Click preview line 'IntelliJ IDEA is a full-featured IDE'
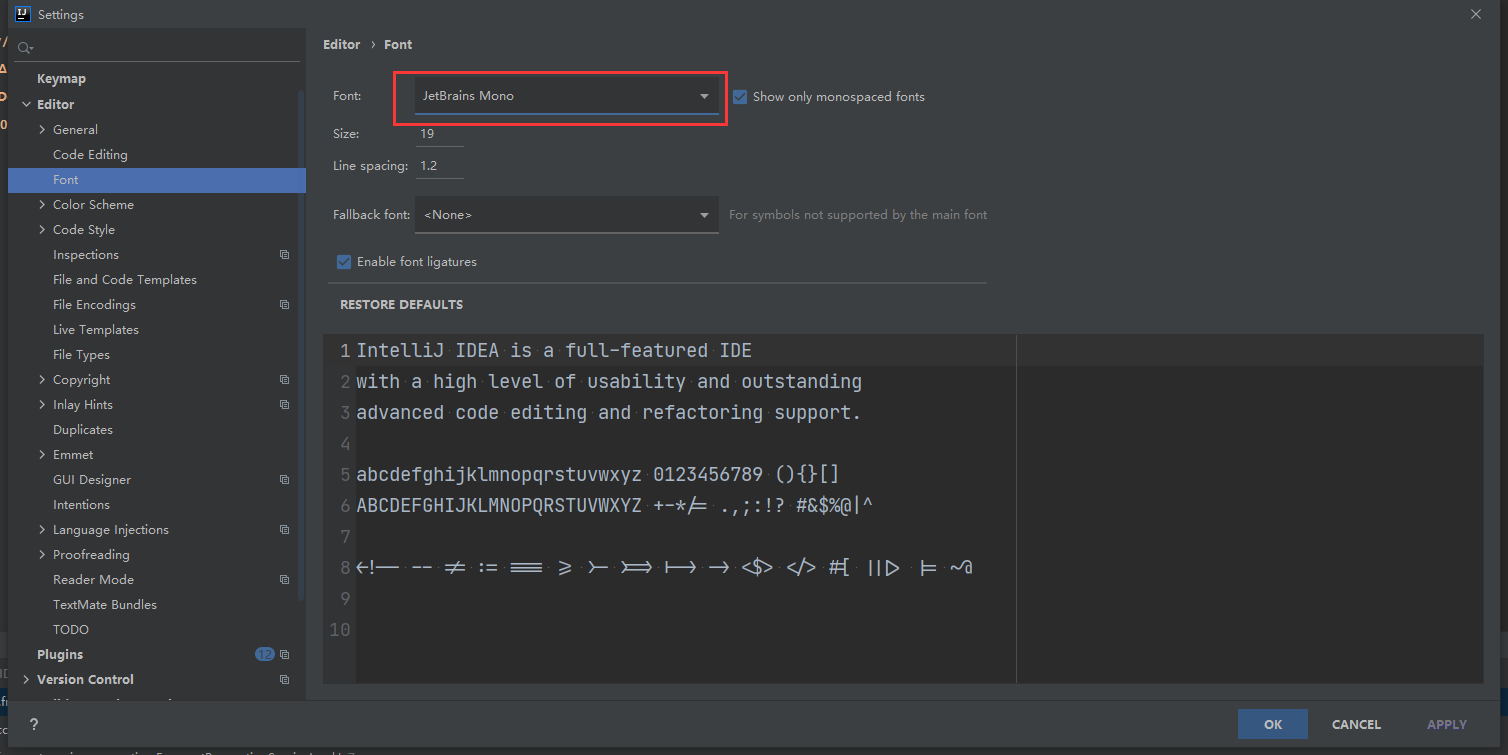This screenshot has width=1508, height=755. tap(554, 351)
